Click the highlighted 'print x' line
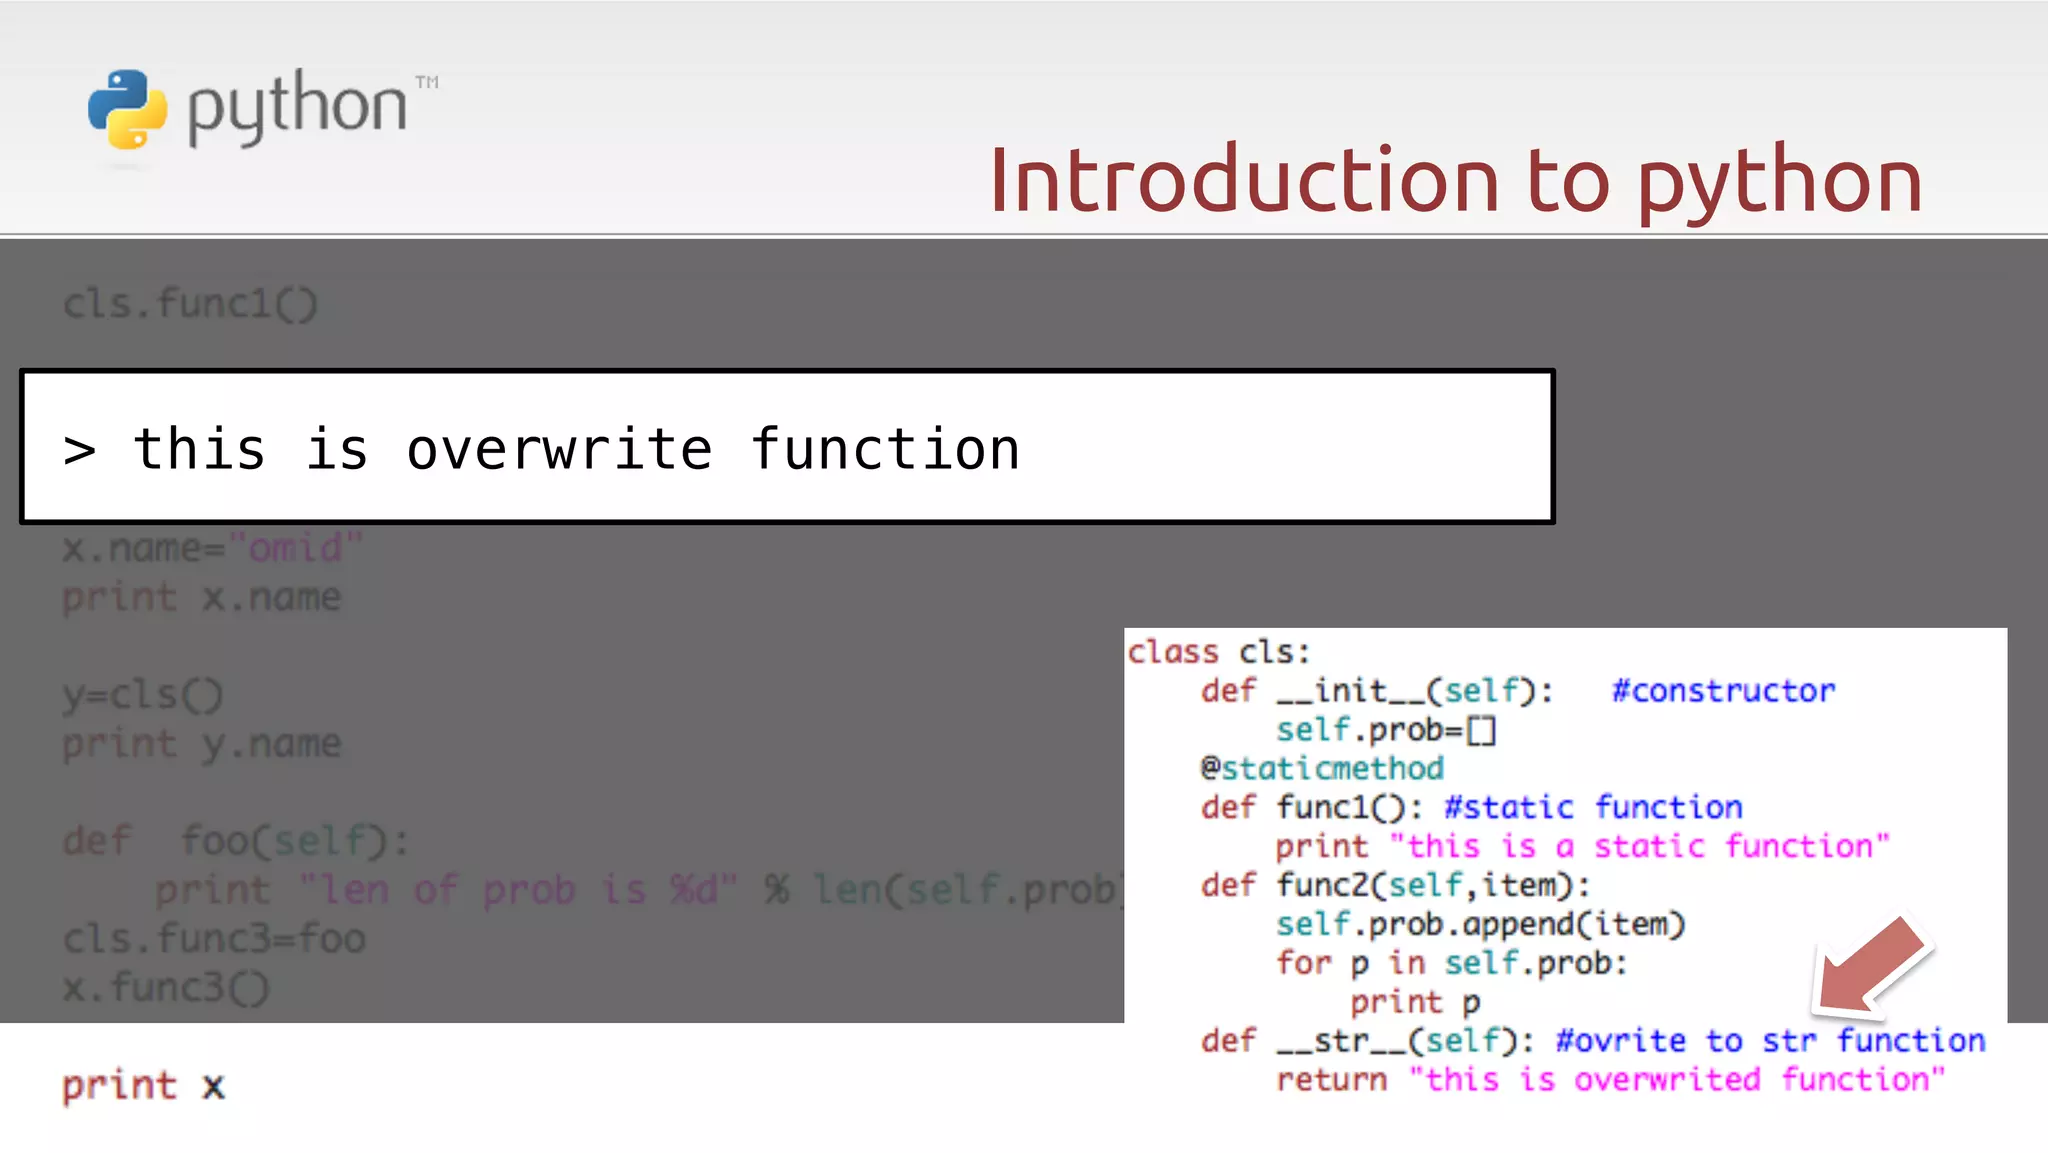Screen dimensions: 2048x1153 [143, 1086]
